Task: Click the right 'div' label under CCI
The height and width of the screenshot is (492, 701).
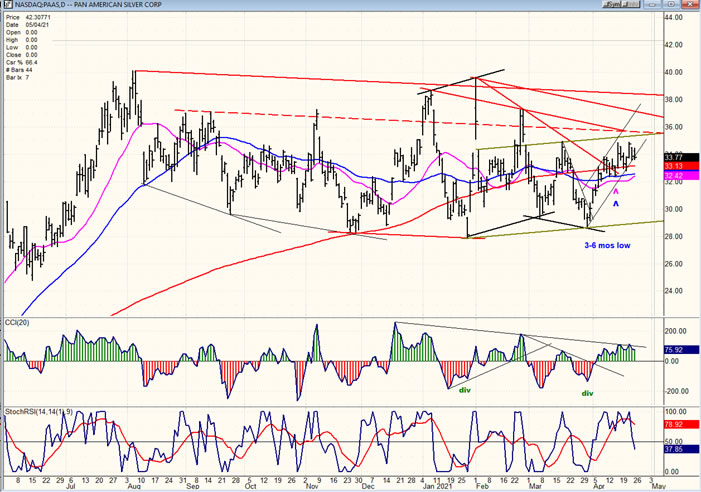Action: pyautogui.click(x=587, y=393)
